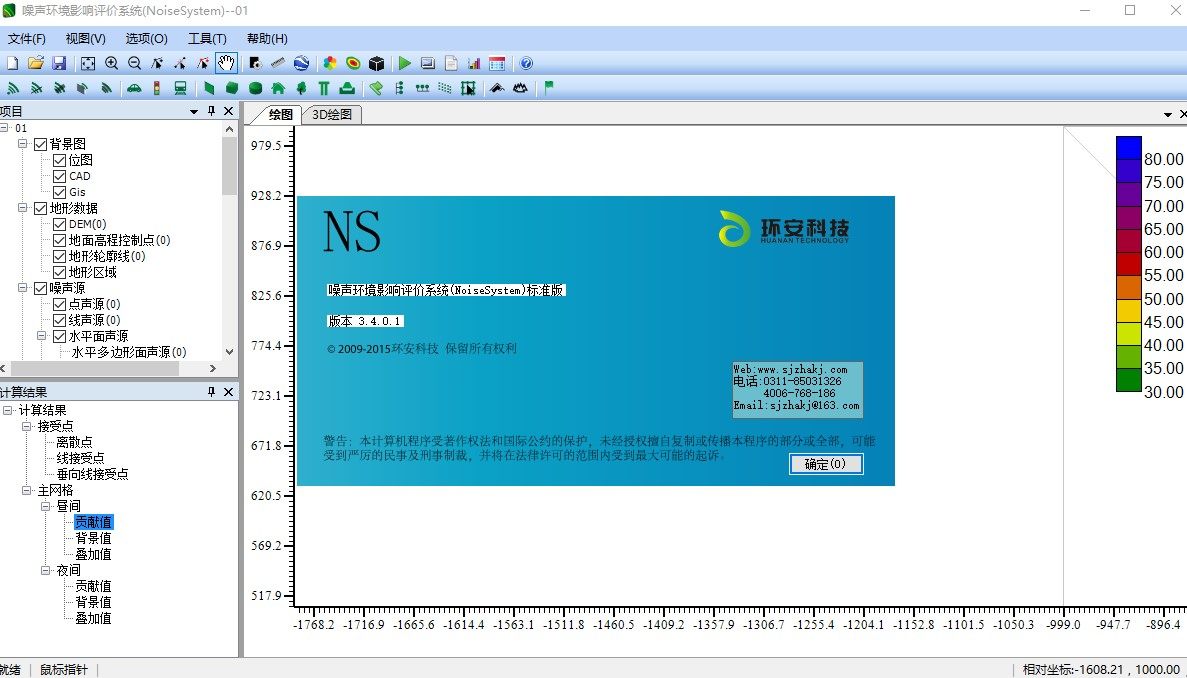The height and width of the screenshot is (678, 1187).
Task: Open the 项目 panel dropdown arrow
Action: coord(195,111)
